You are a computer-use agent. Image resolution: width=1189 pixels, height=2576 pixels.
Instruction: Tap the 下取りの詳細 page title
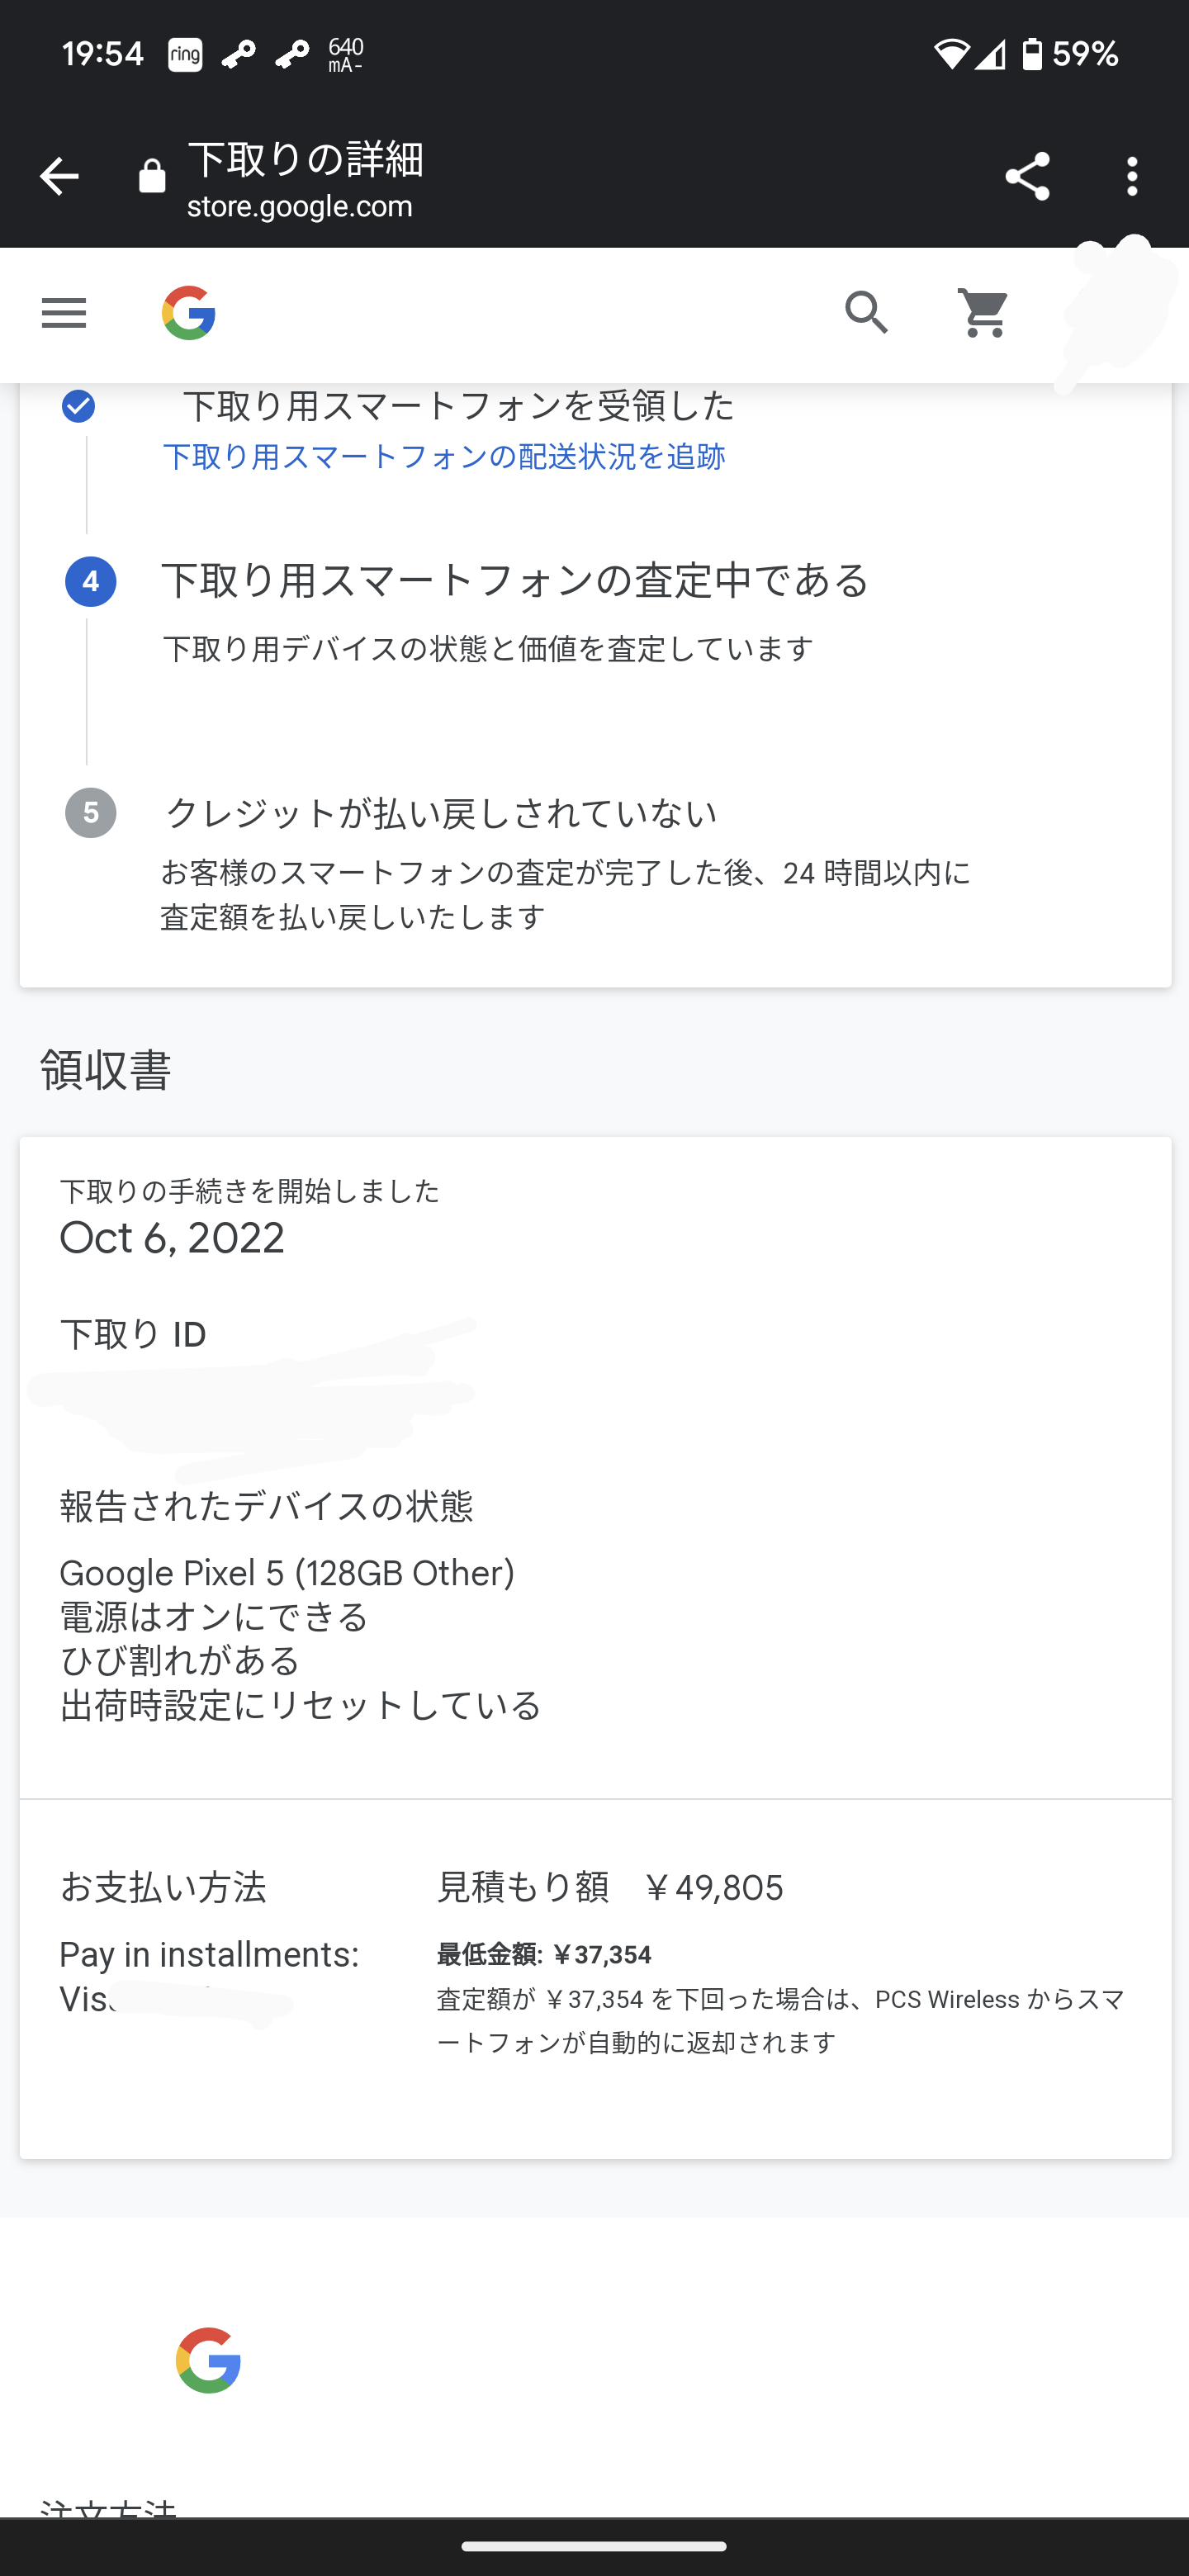pos(306,159)
